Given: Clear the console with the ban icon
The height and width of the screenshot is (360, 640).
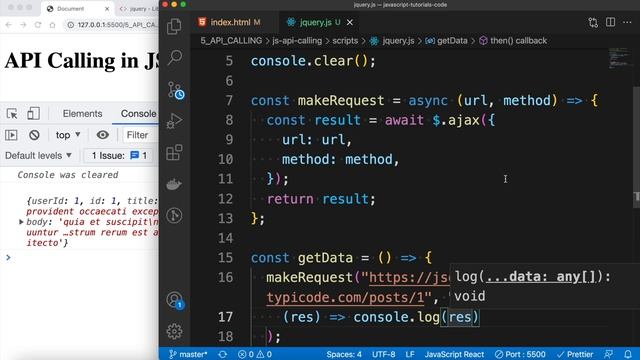Looking at the screenshot, I should (x=34, y=135).
